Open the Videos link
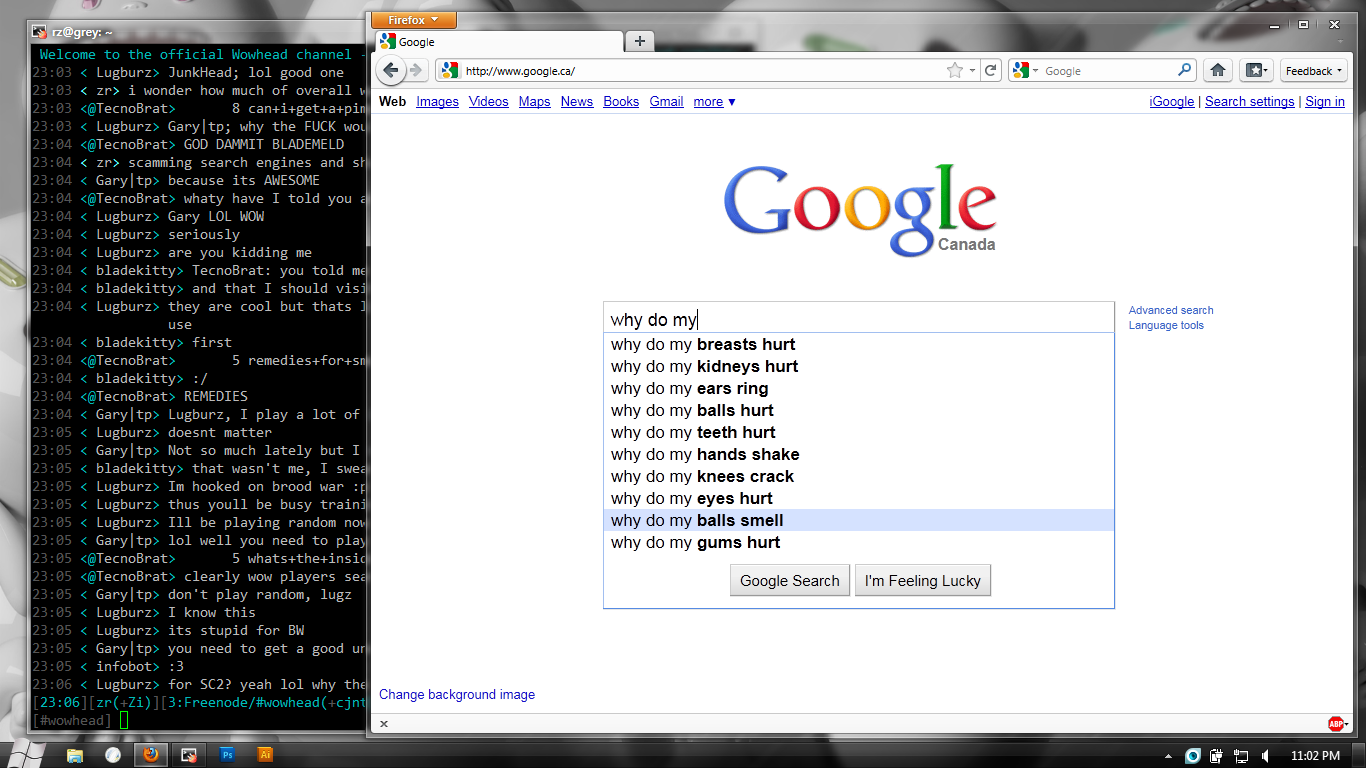The width and height of the screenshot is (1366, 768). pyautogui.click(x=488, y=101)
